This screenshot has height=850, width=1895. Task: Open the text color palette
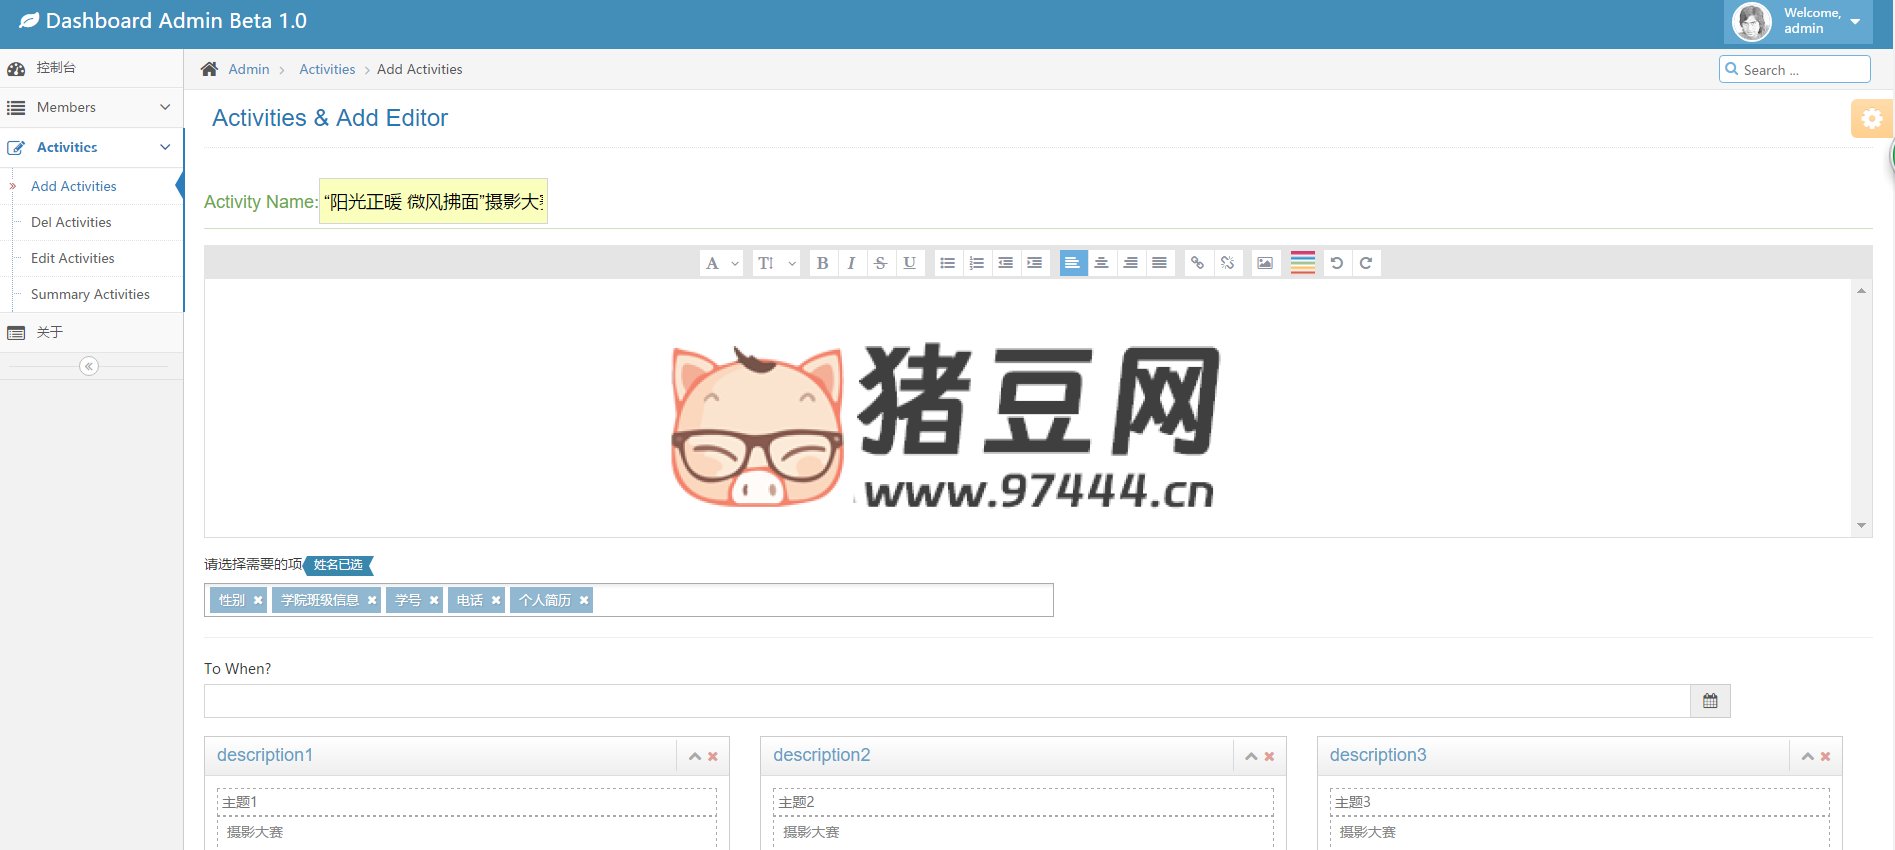(x=1302, y=263)
